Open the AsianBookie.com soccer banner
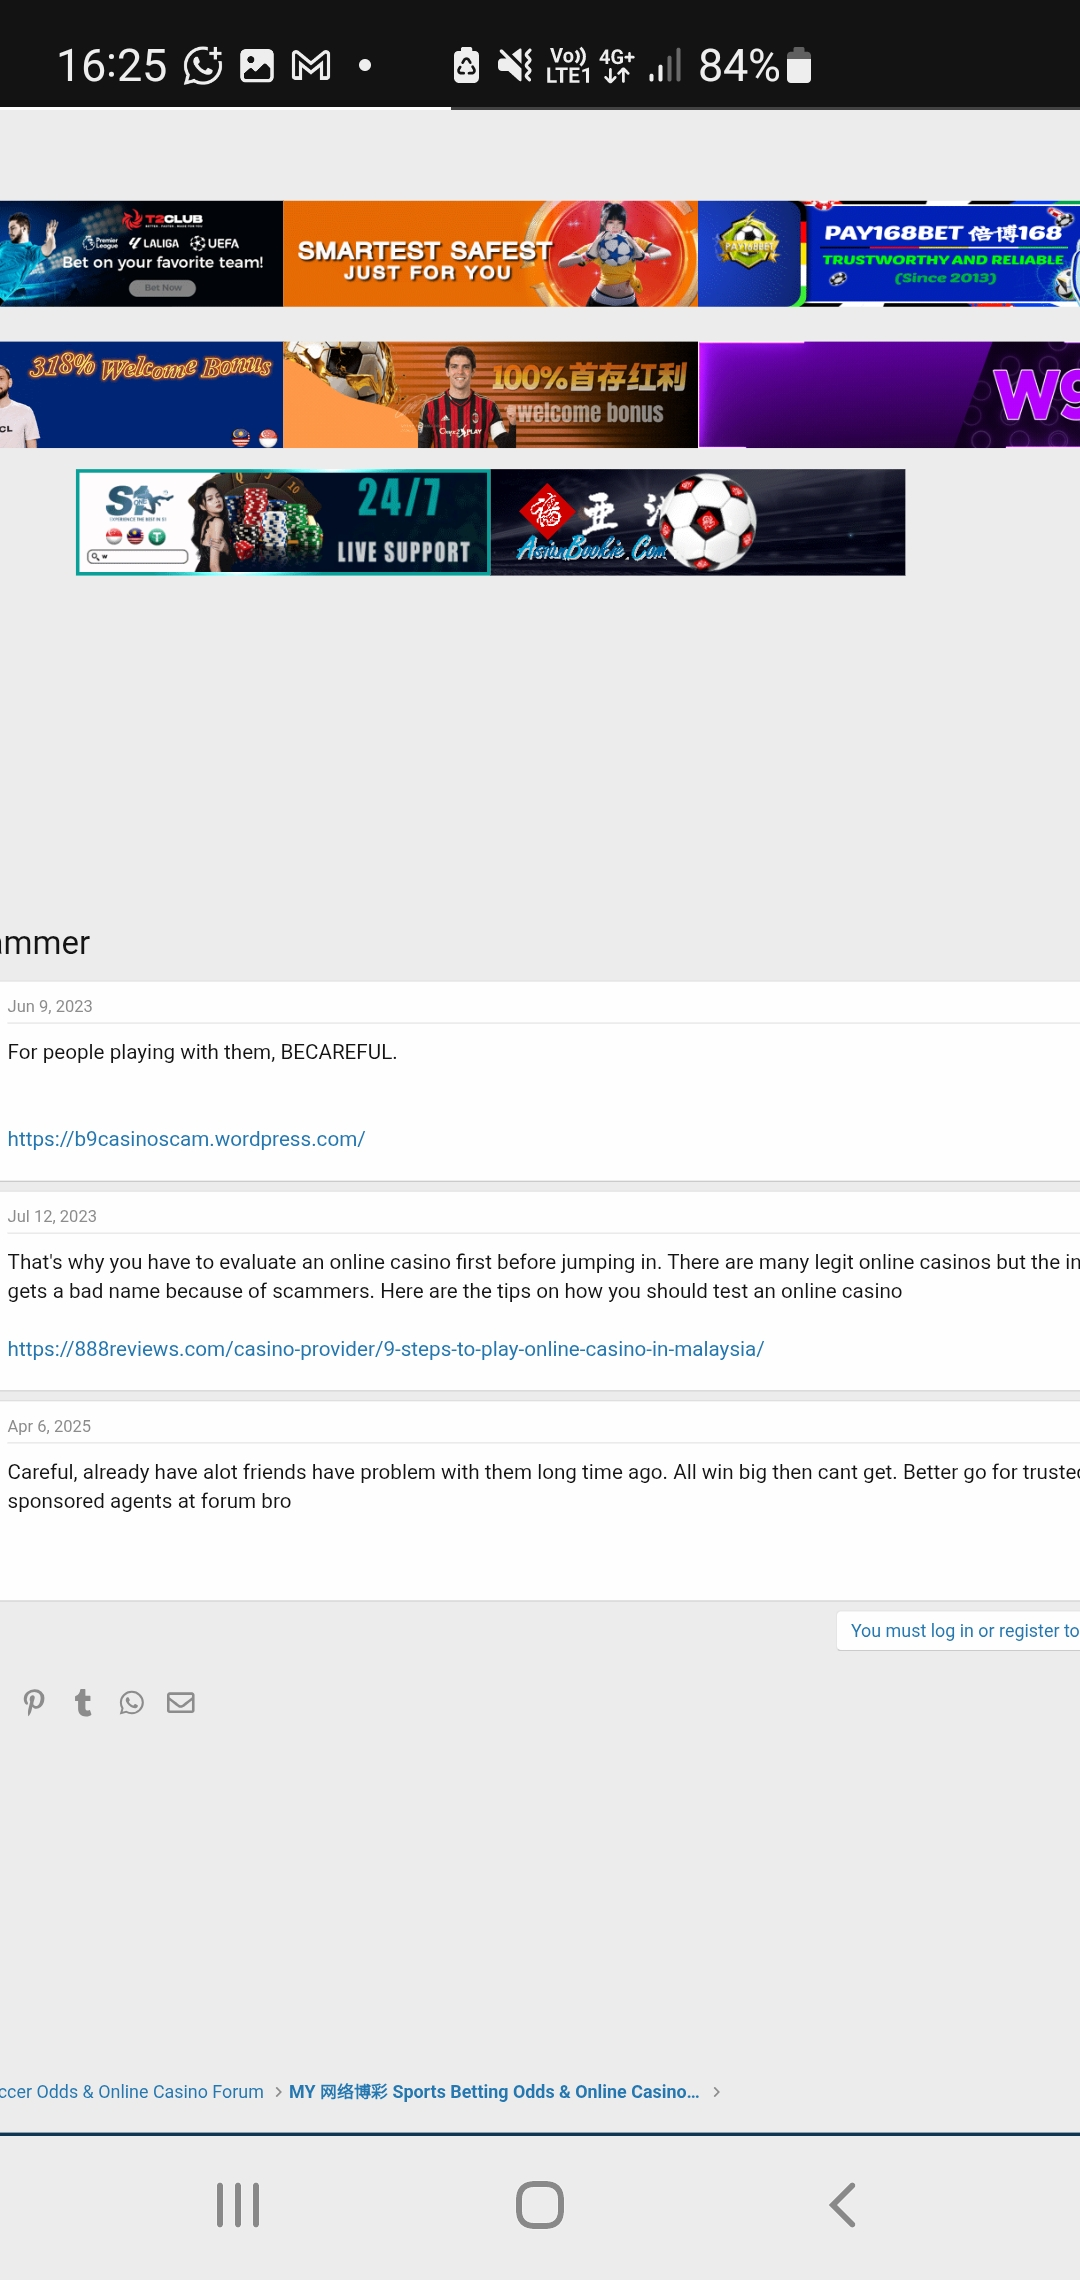The width and height of the screenshot is (1080, 2280). coord(698,522)
